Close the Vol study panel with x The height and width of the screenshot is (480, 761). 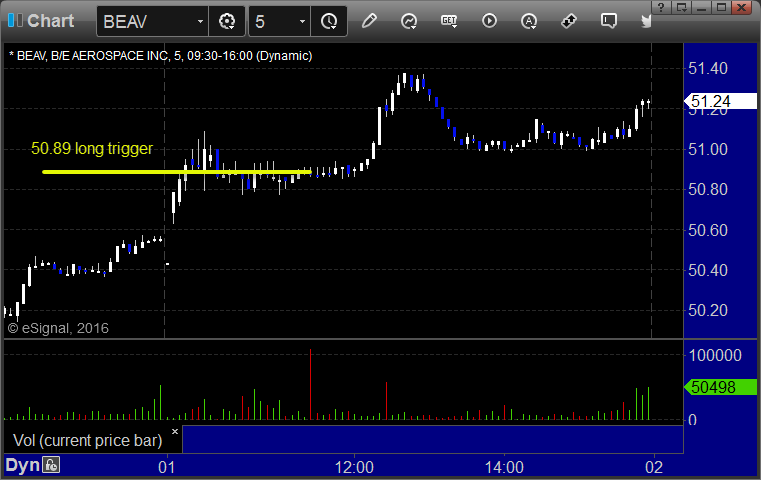point(175,431)
